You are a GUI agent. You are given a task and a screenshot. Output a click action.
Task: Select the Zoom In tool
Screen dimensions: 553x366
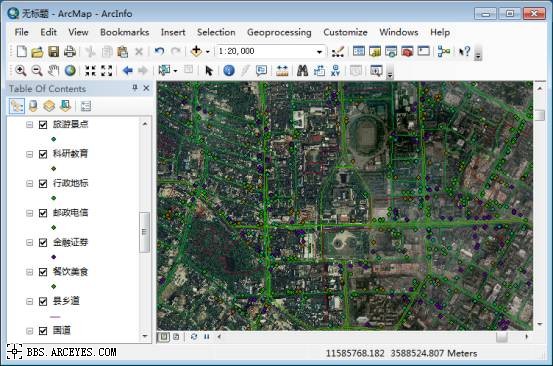pyautogui.click(x=20, y=71)
